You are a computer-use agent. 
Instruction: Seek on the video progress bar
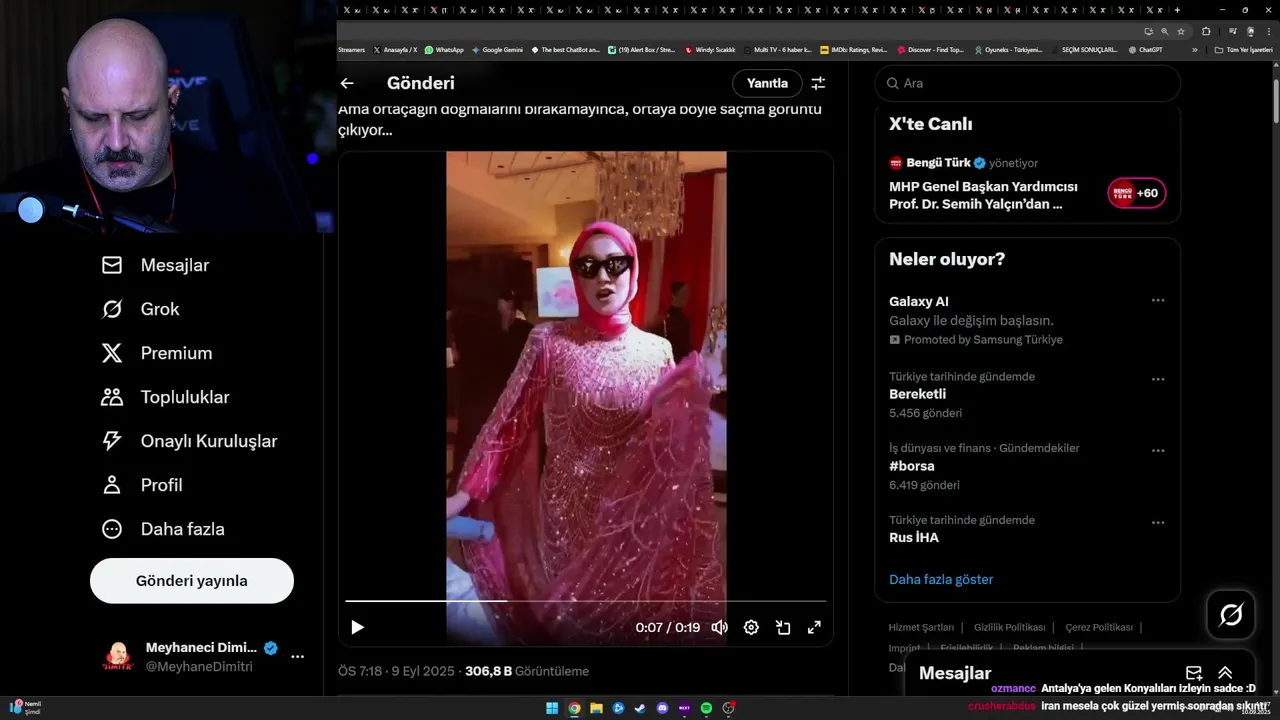(586, 601)
